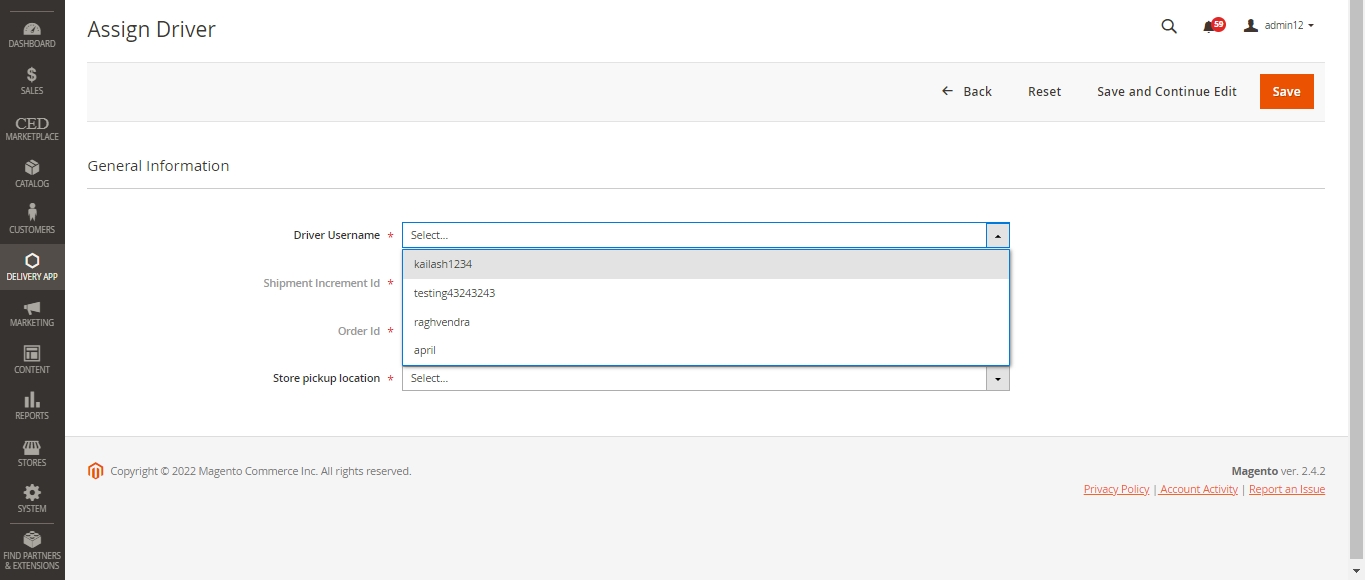Click the search magnifier icon
Viewport: 1365px width, 580px height.
(1169, 26)
